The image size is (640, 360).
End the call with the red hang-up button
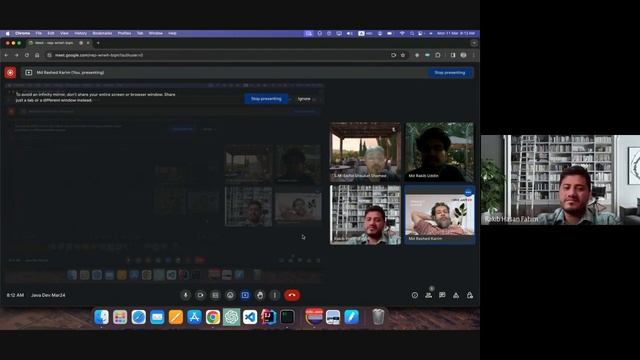point(292,295)
